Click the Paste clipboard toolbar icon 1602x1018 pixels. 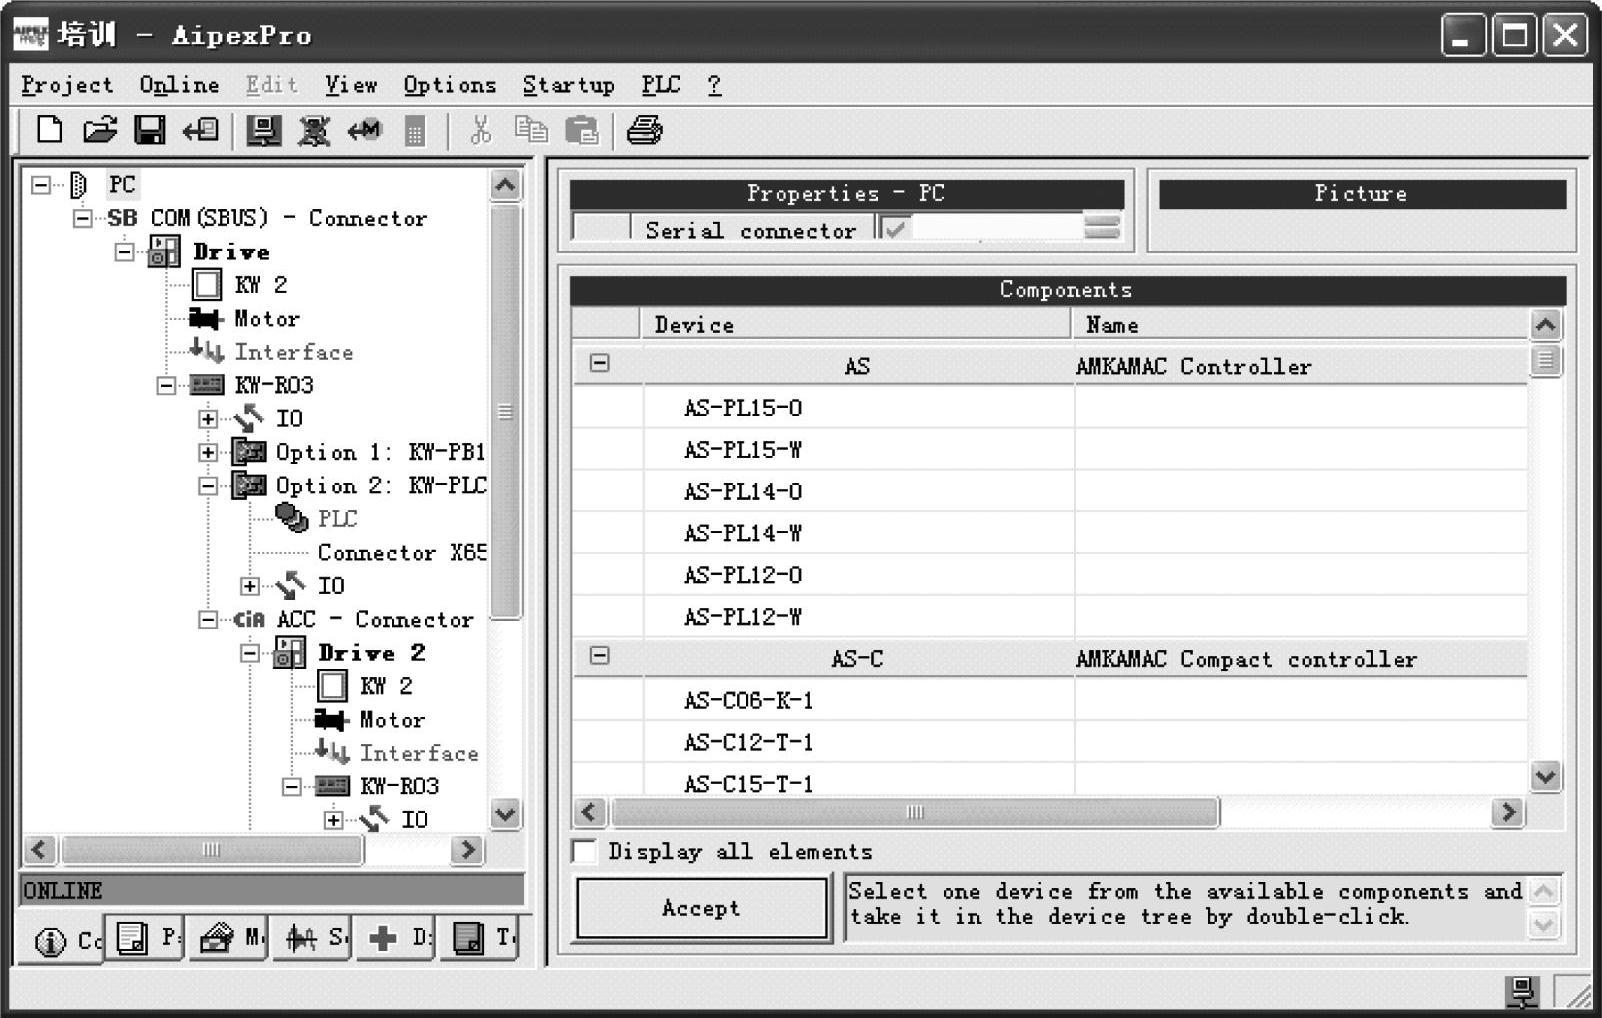[582, 130]
